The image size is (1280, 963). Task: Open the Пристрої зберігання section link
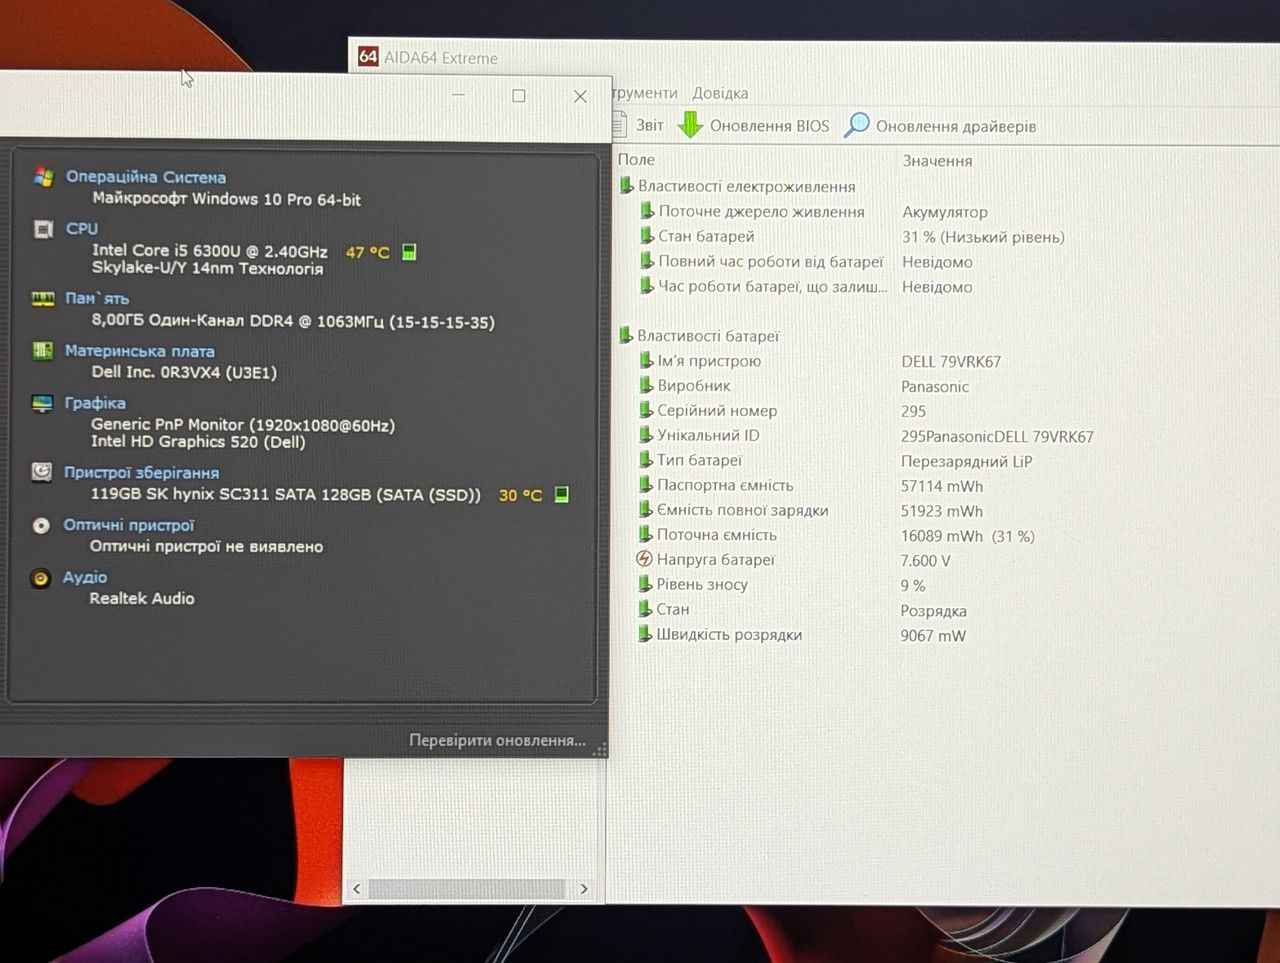point(141,472)
